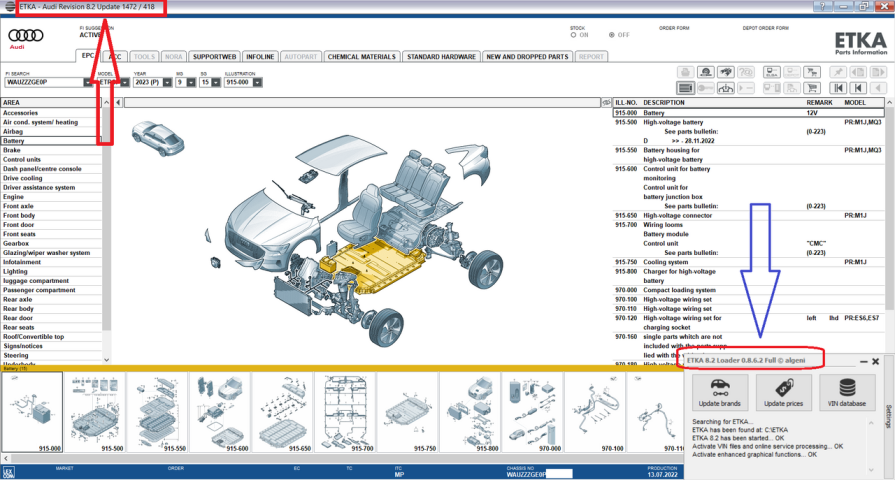895x480 pixels.
Task: Open the shopping cart order icon
Action: (x=812, y=88)
